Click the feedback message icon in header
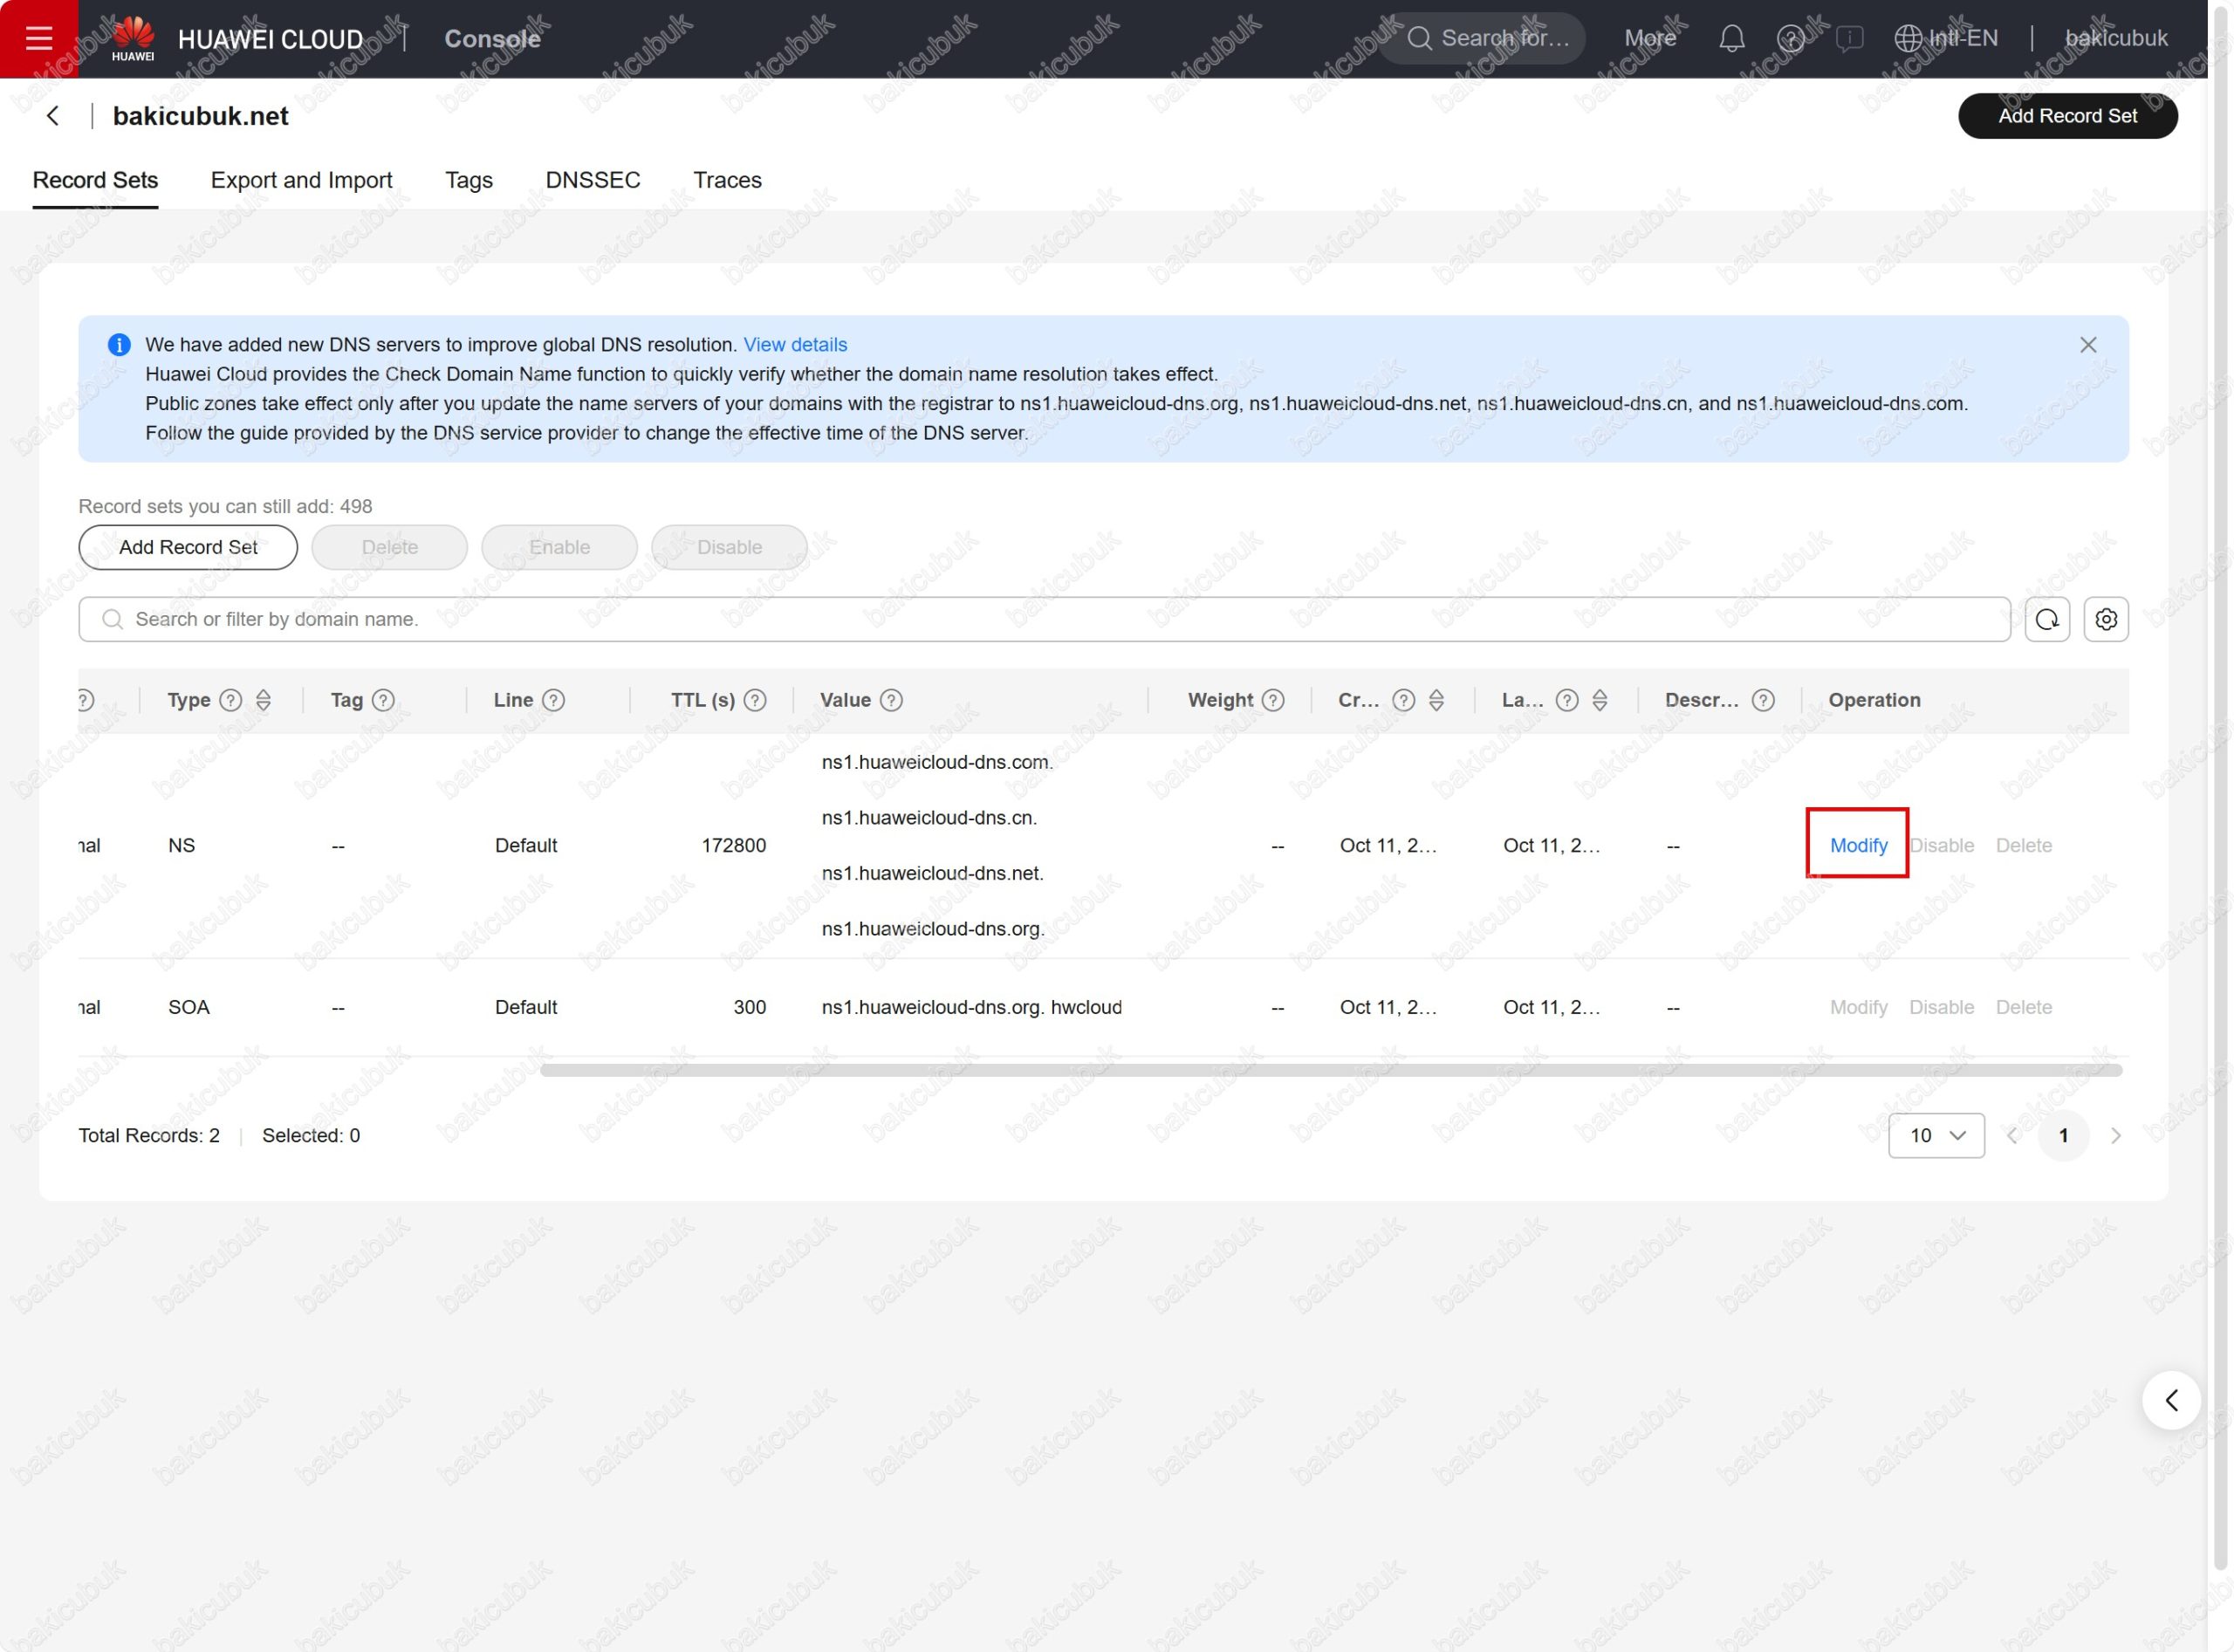 point(1849,39)
